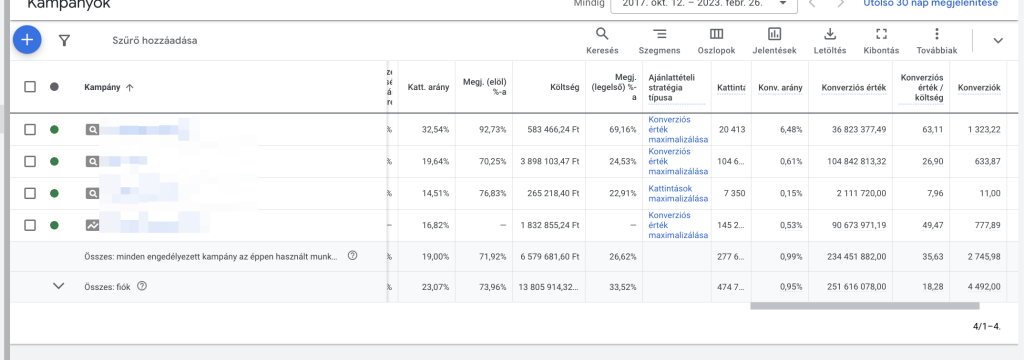This screenshot has width=1024, height=360.
Task: Open Továbbiak more options menu
Action: pos(936,41)
